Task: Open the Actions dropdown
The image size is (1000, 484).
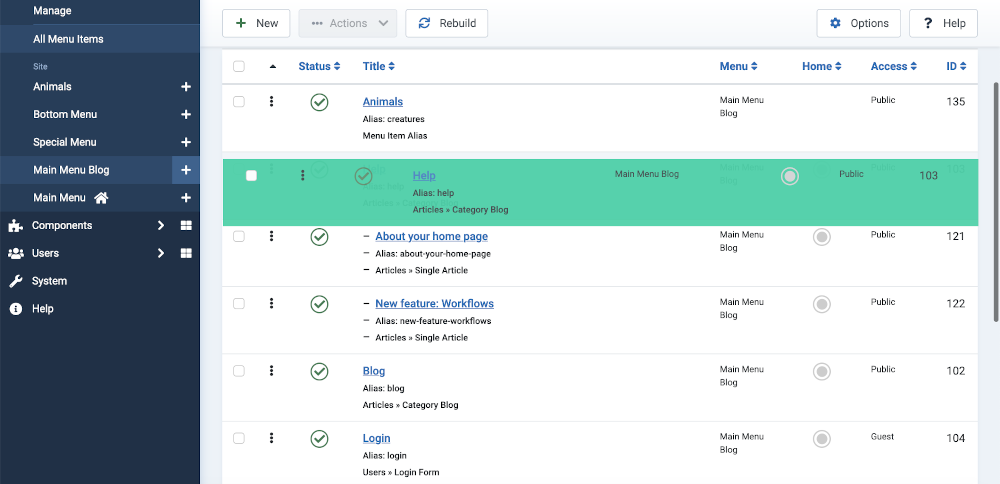Action: [x=347, y=23]
